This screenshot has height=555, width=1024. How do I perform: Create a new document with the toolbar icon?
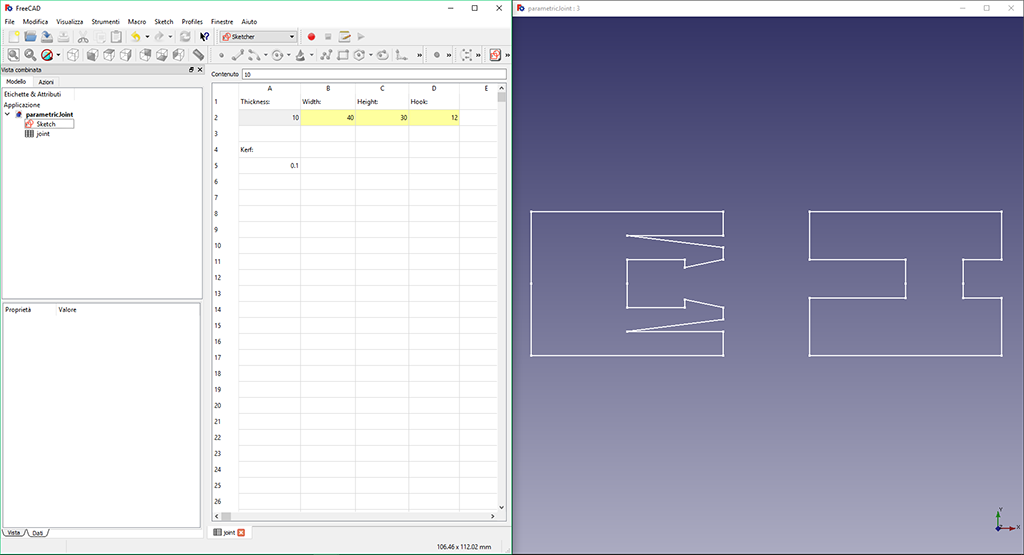[x=14, y=37]
